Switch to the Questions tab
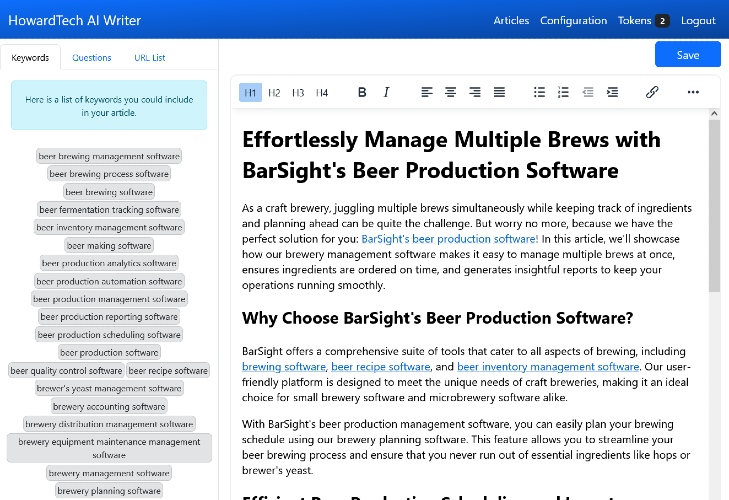729x500 pixels. click(x=92, y=58)
